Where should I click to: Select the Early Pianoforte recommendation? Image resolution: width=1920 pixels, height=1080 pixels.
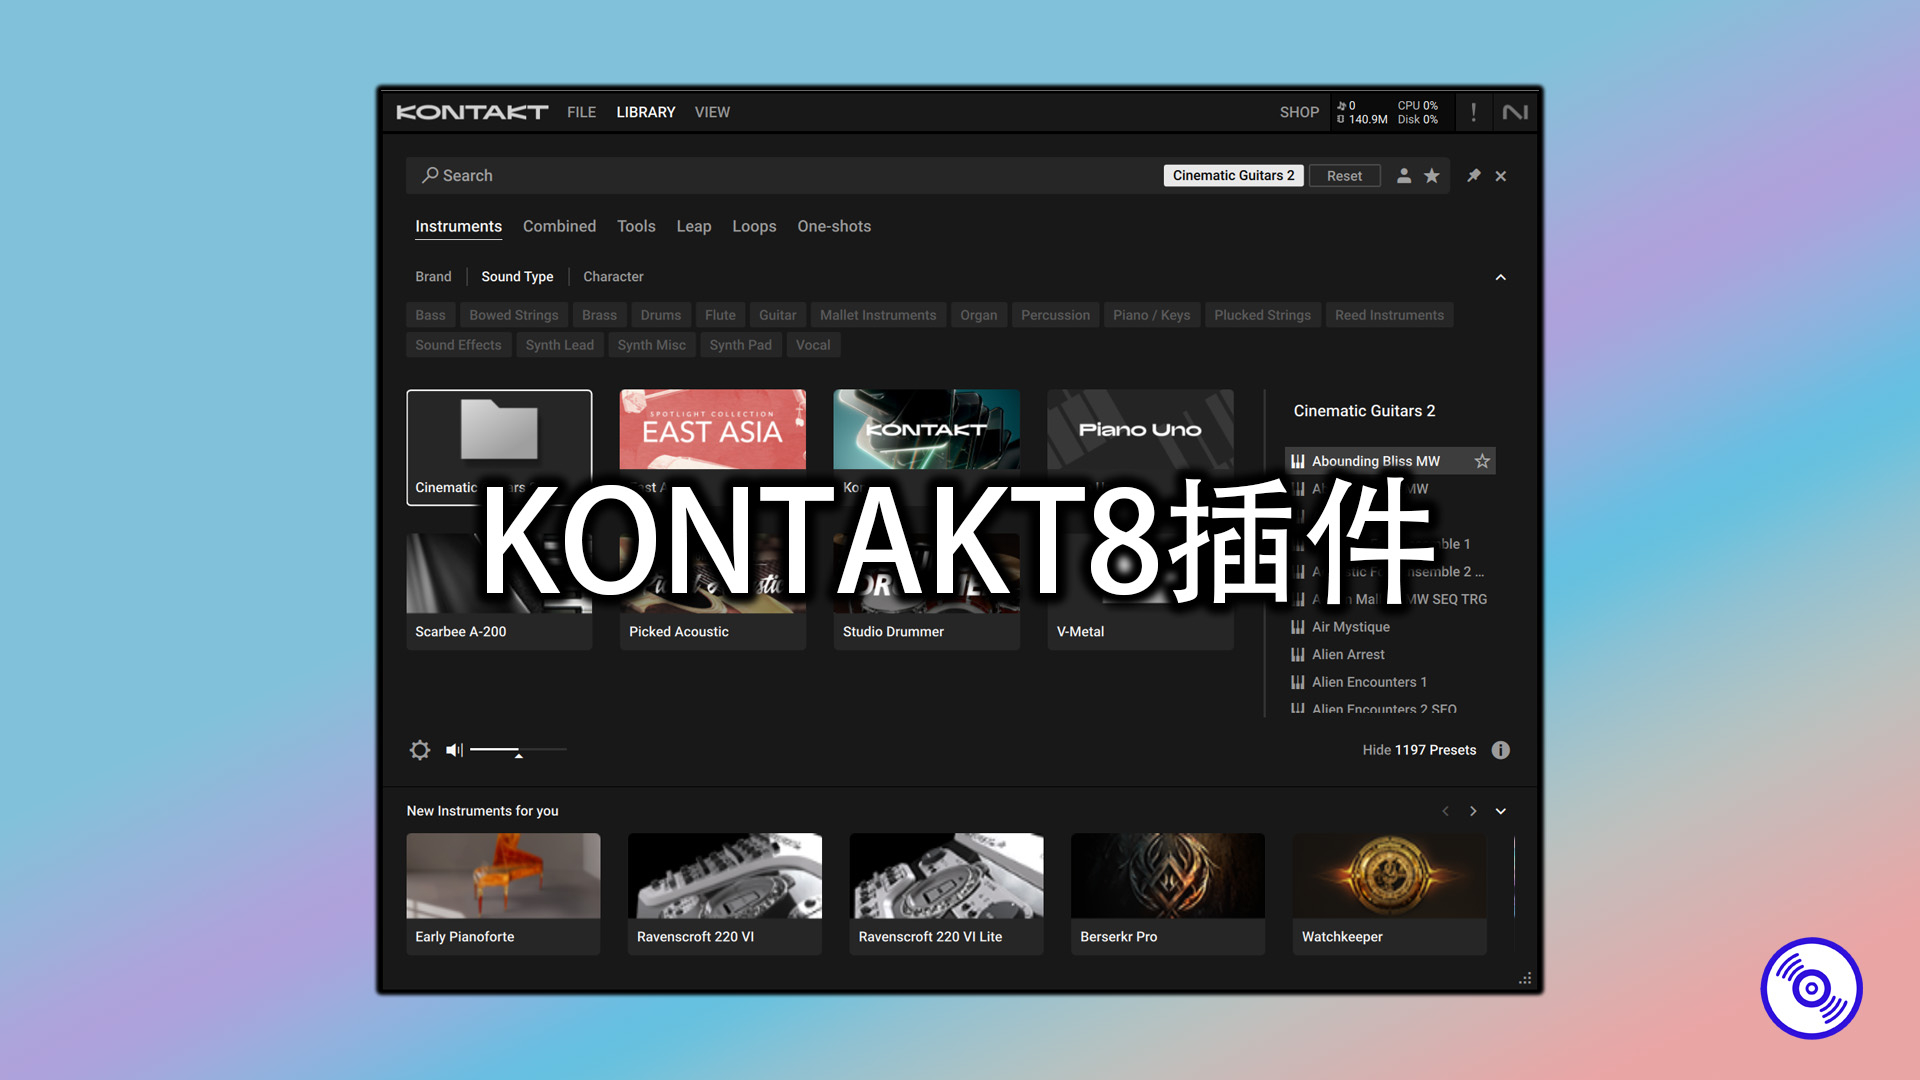point(503,894)
